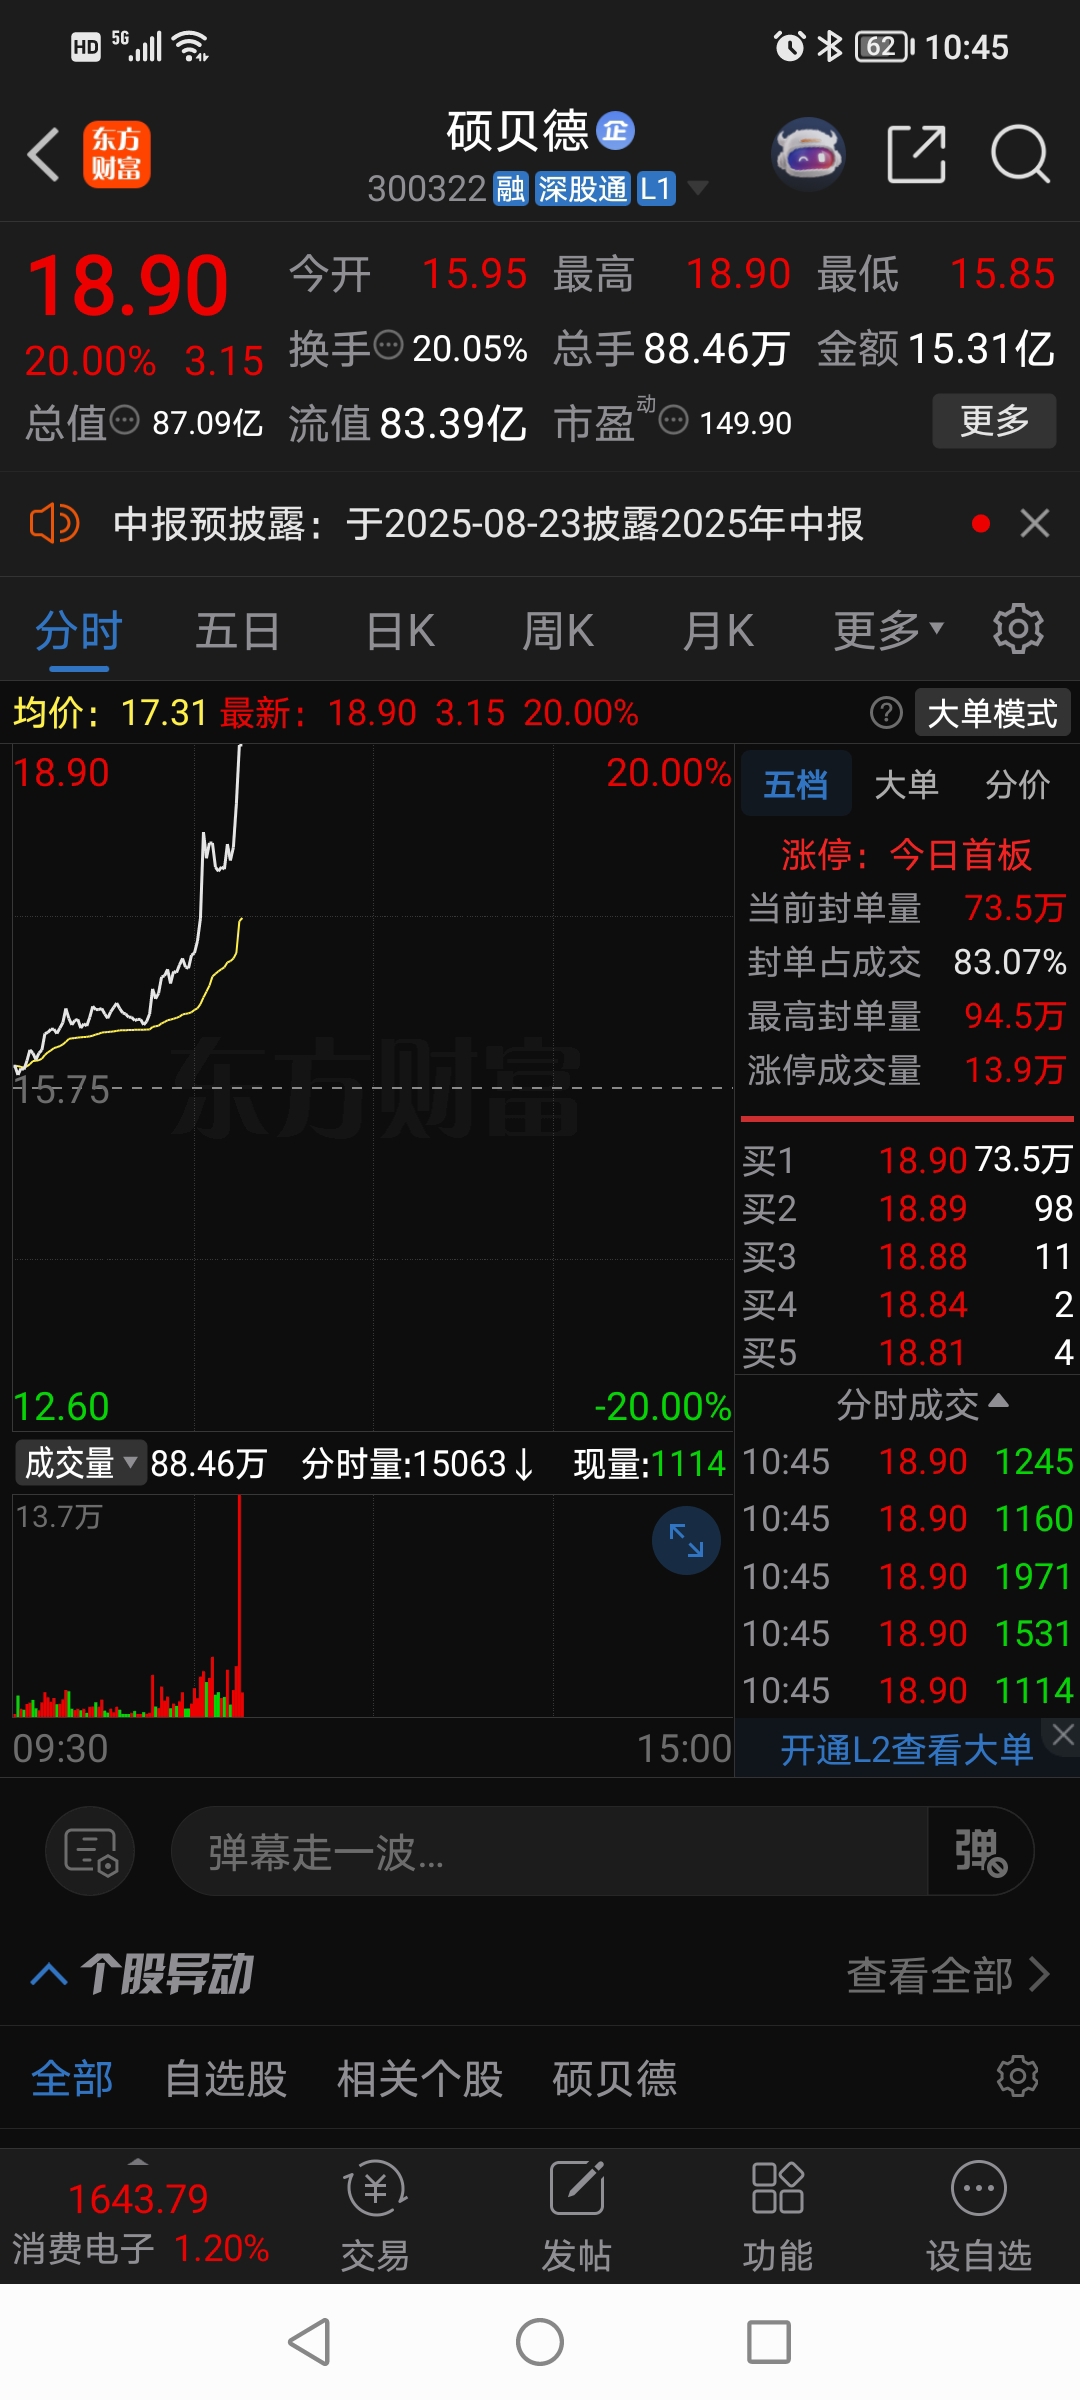This screenshot has width=1080, height=2400.
Task: Switch to 五日 chart tab
Action: 238,632
